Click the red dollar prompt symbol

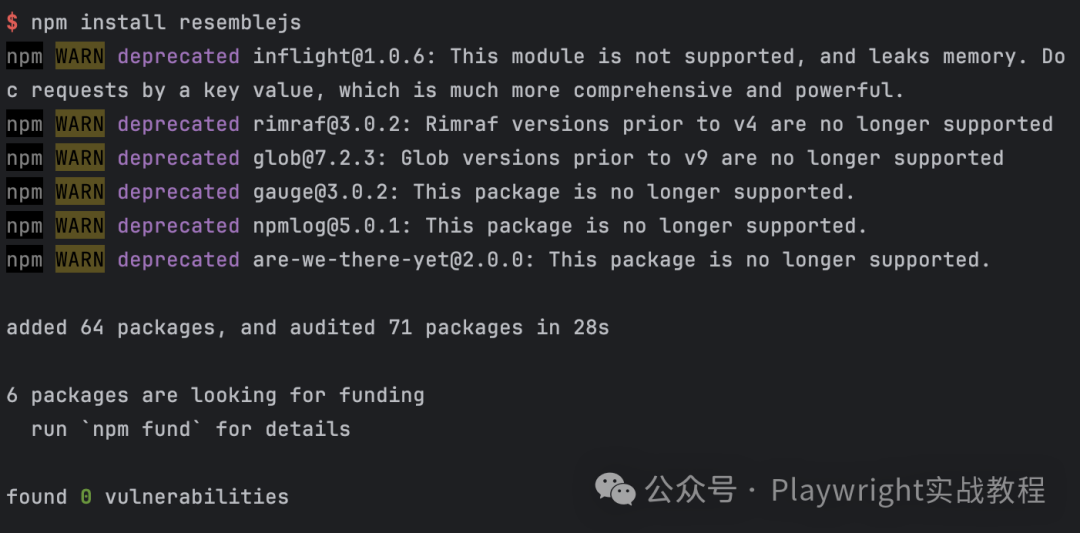(x=12, y=23)
